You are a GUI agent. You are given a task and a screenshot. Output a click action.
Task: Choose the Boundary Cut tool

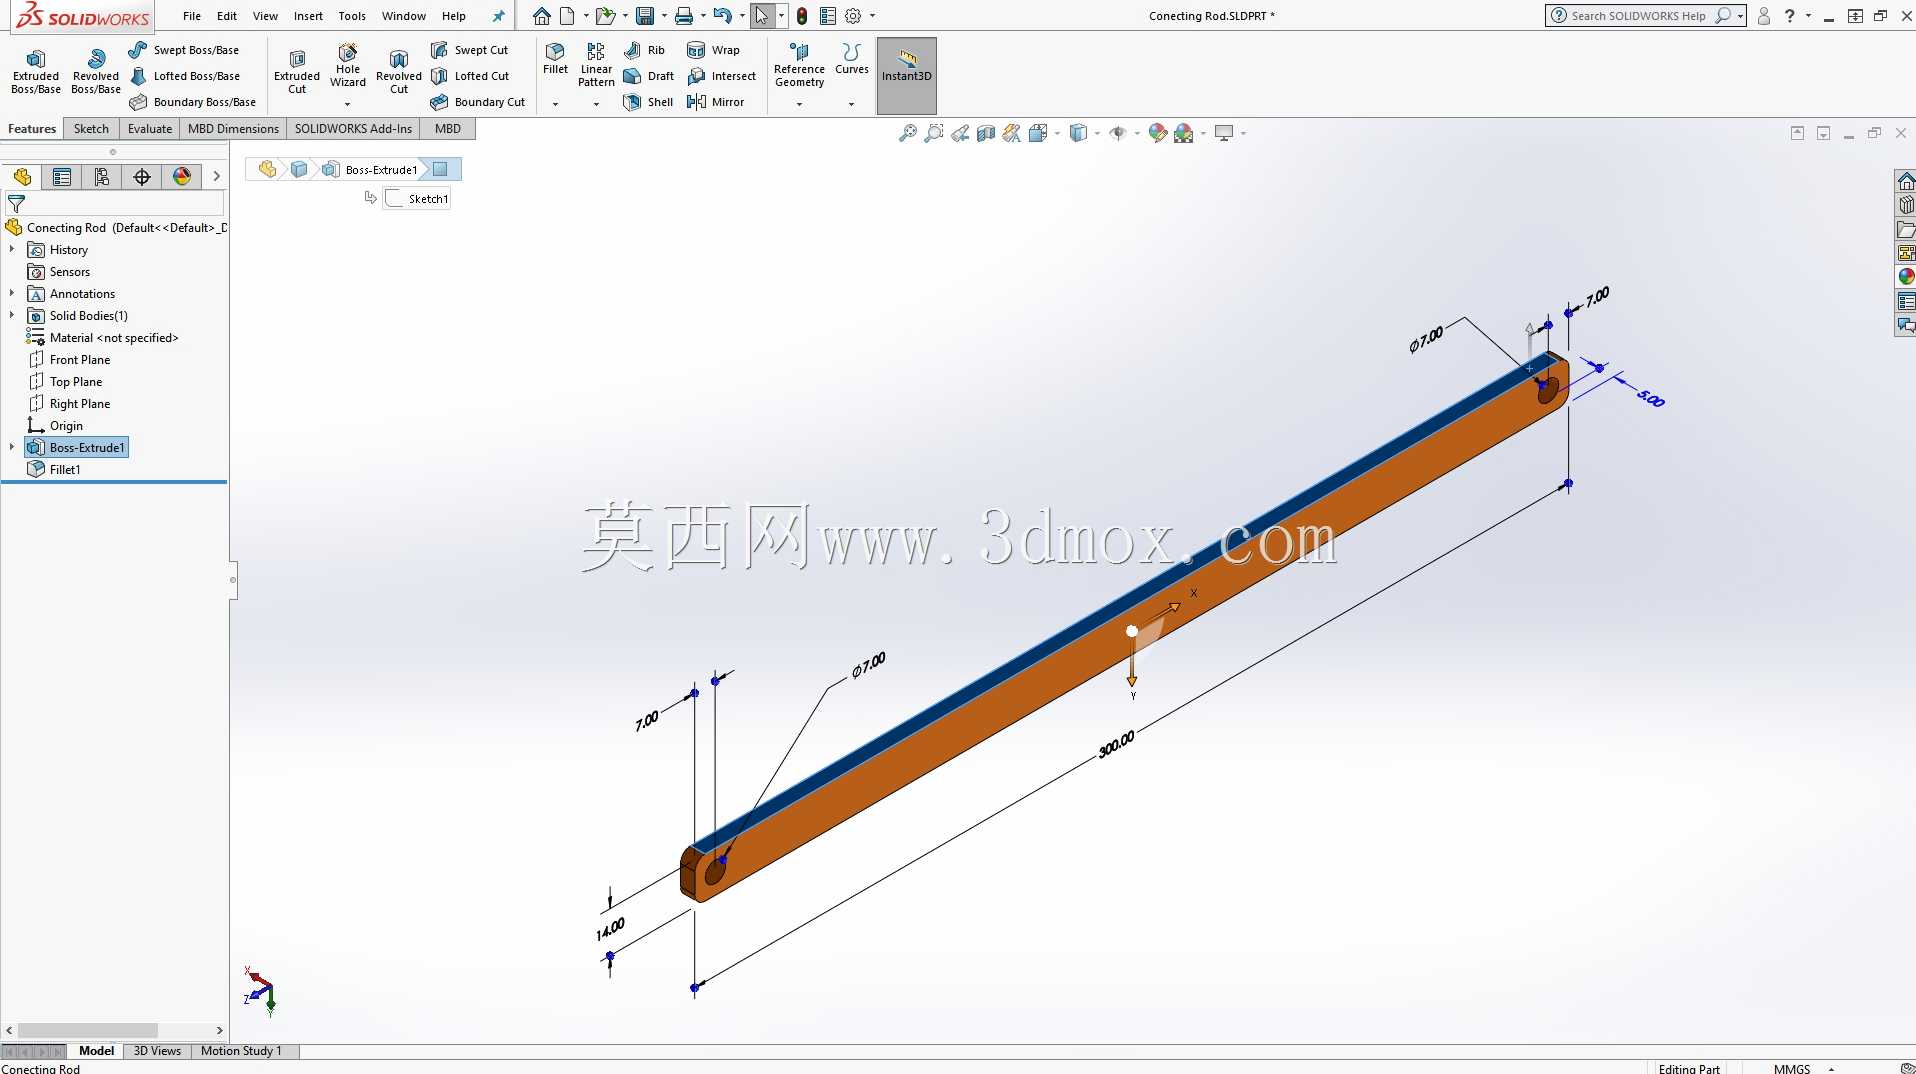pyautogui.click(x=478, y=102)
